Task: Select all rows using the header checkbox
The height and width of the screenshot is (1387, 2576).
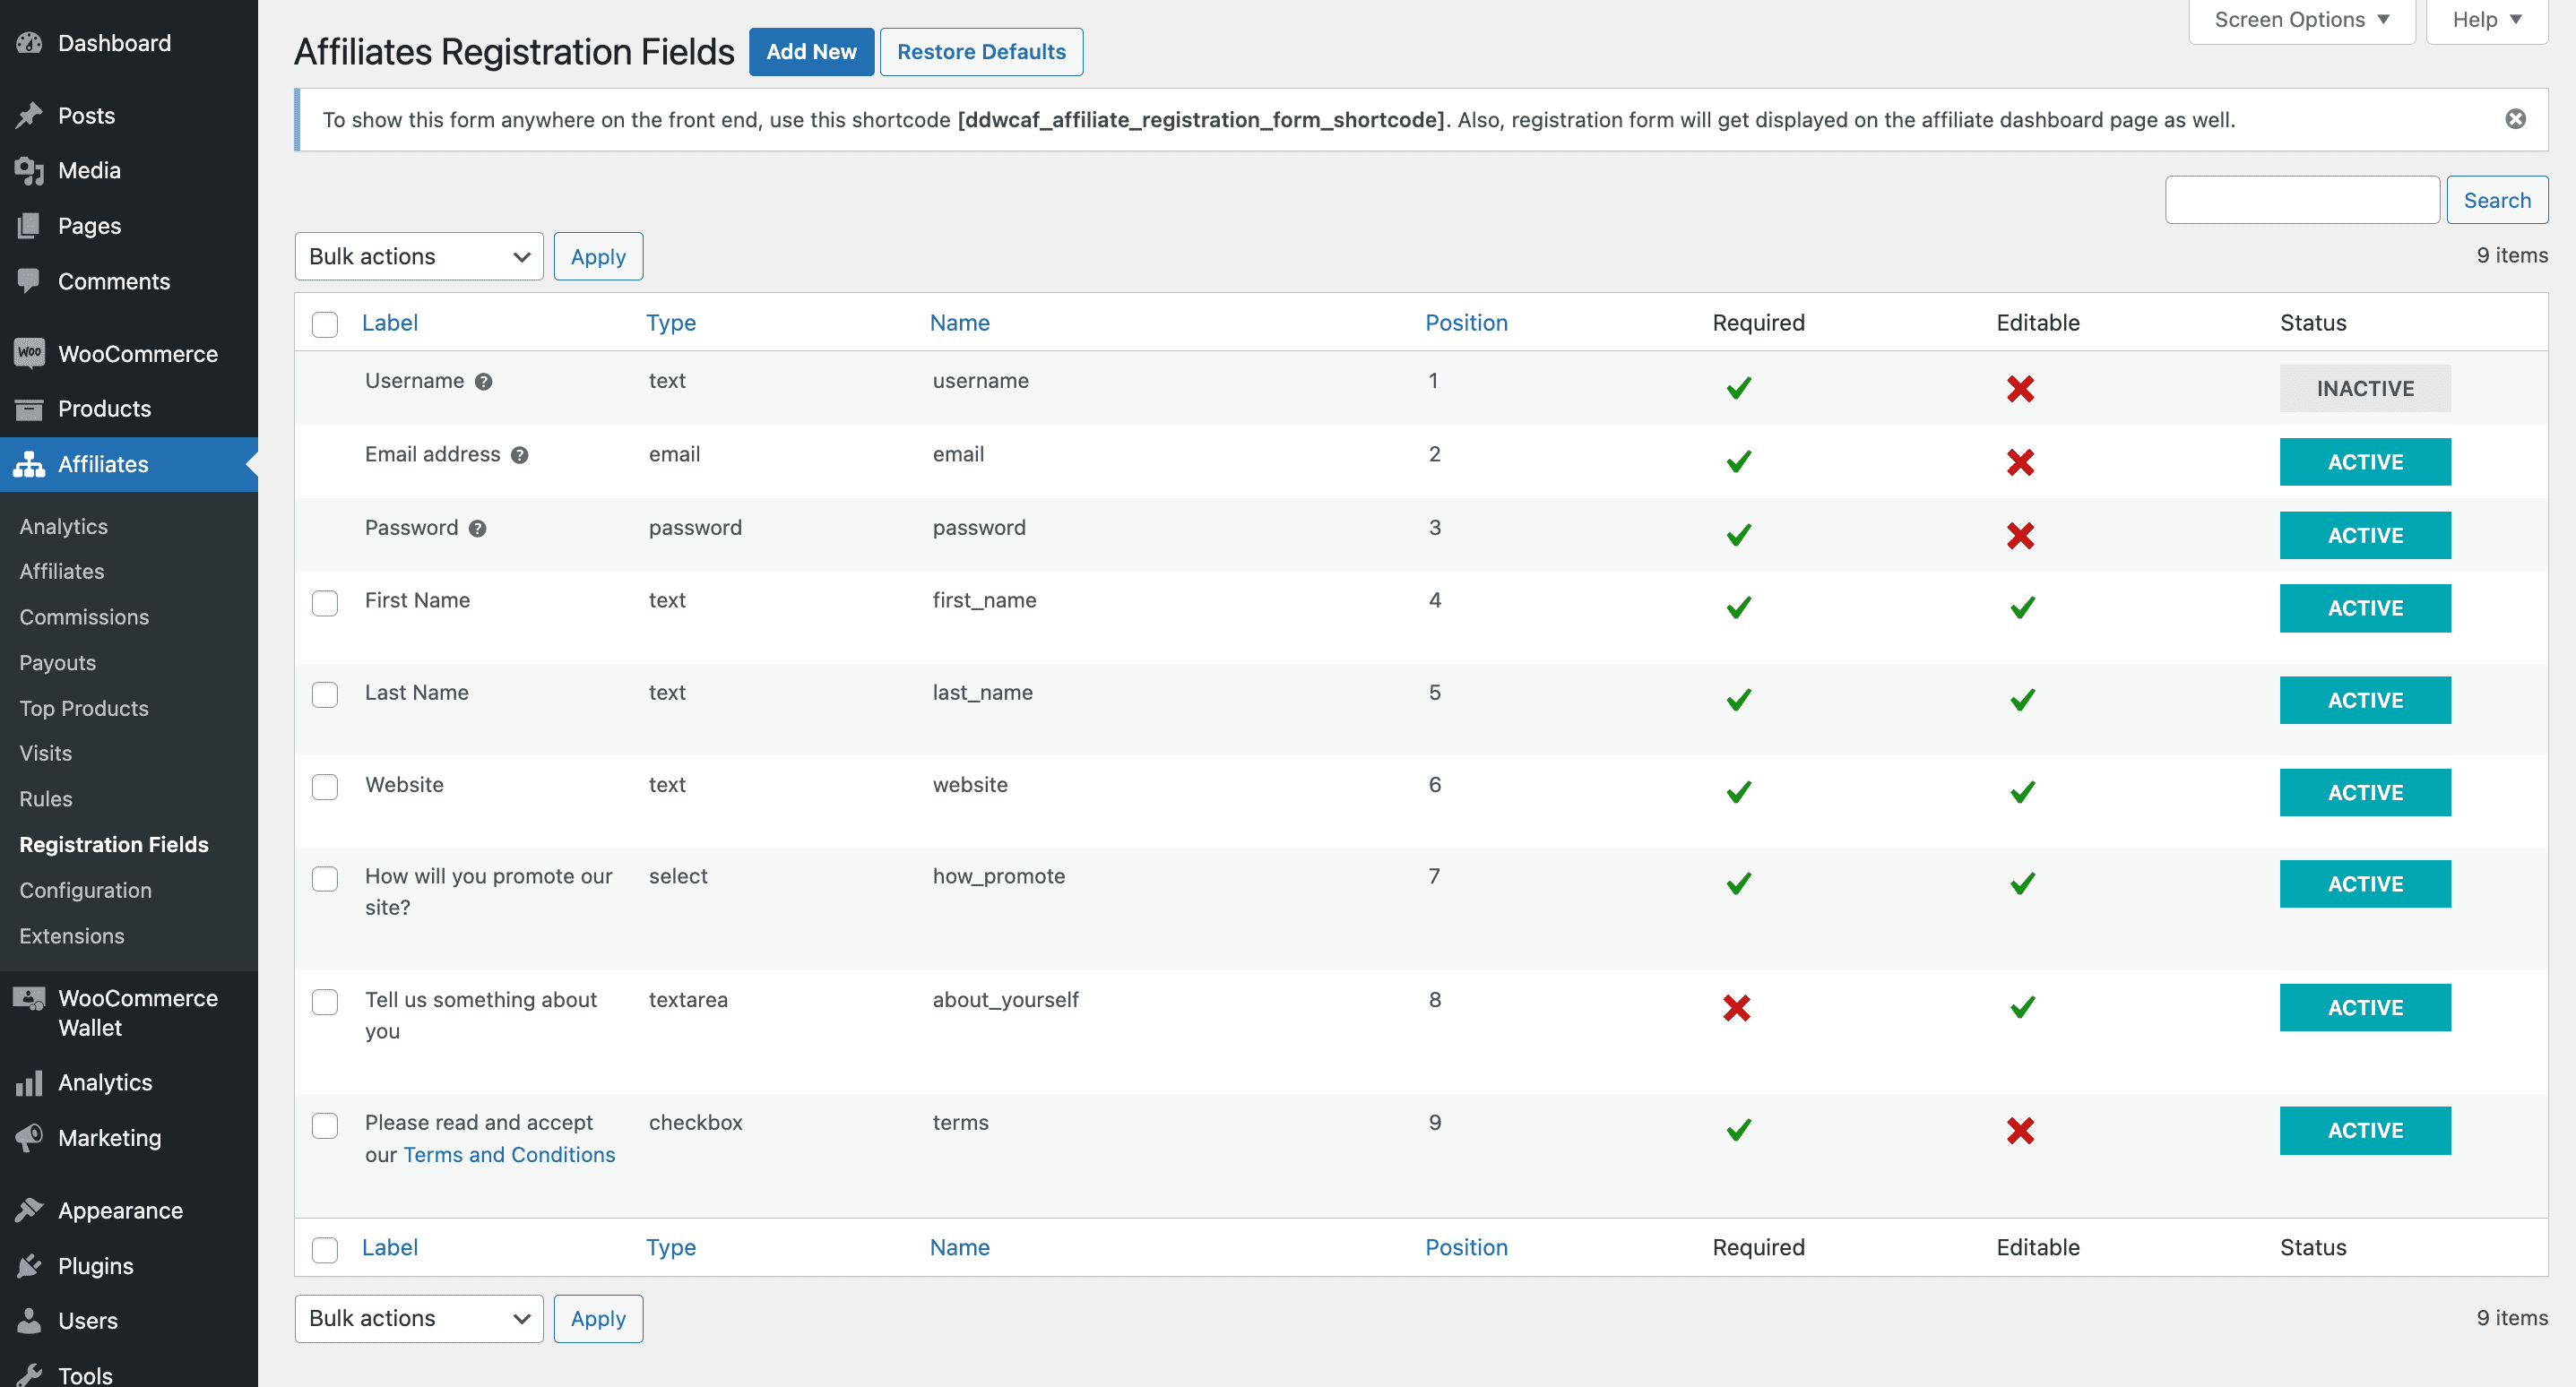Action: tap(325, 324)
